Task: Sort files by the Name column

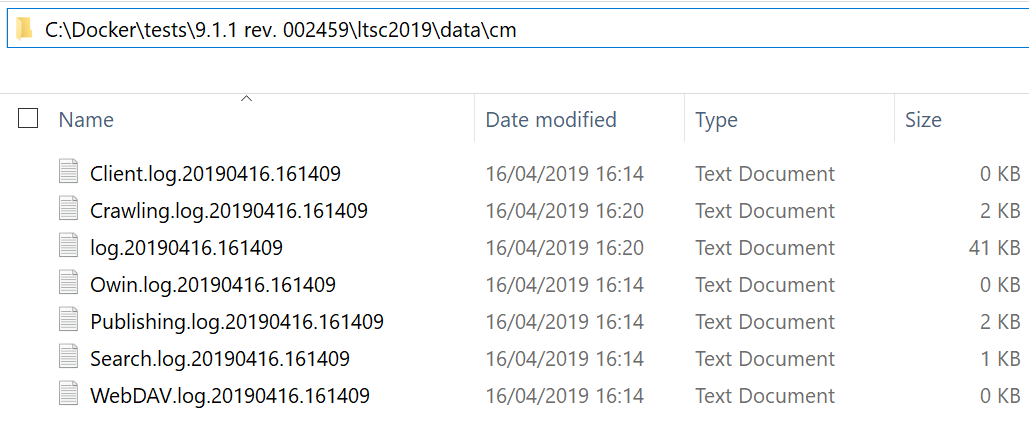Action: [x=86, y=120]
